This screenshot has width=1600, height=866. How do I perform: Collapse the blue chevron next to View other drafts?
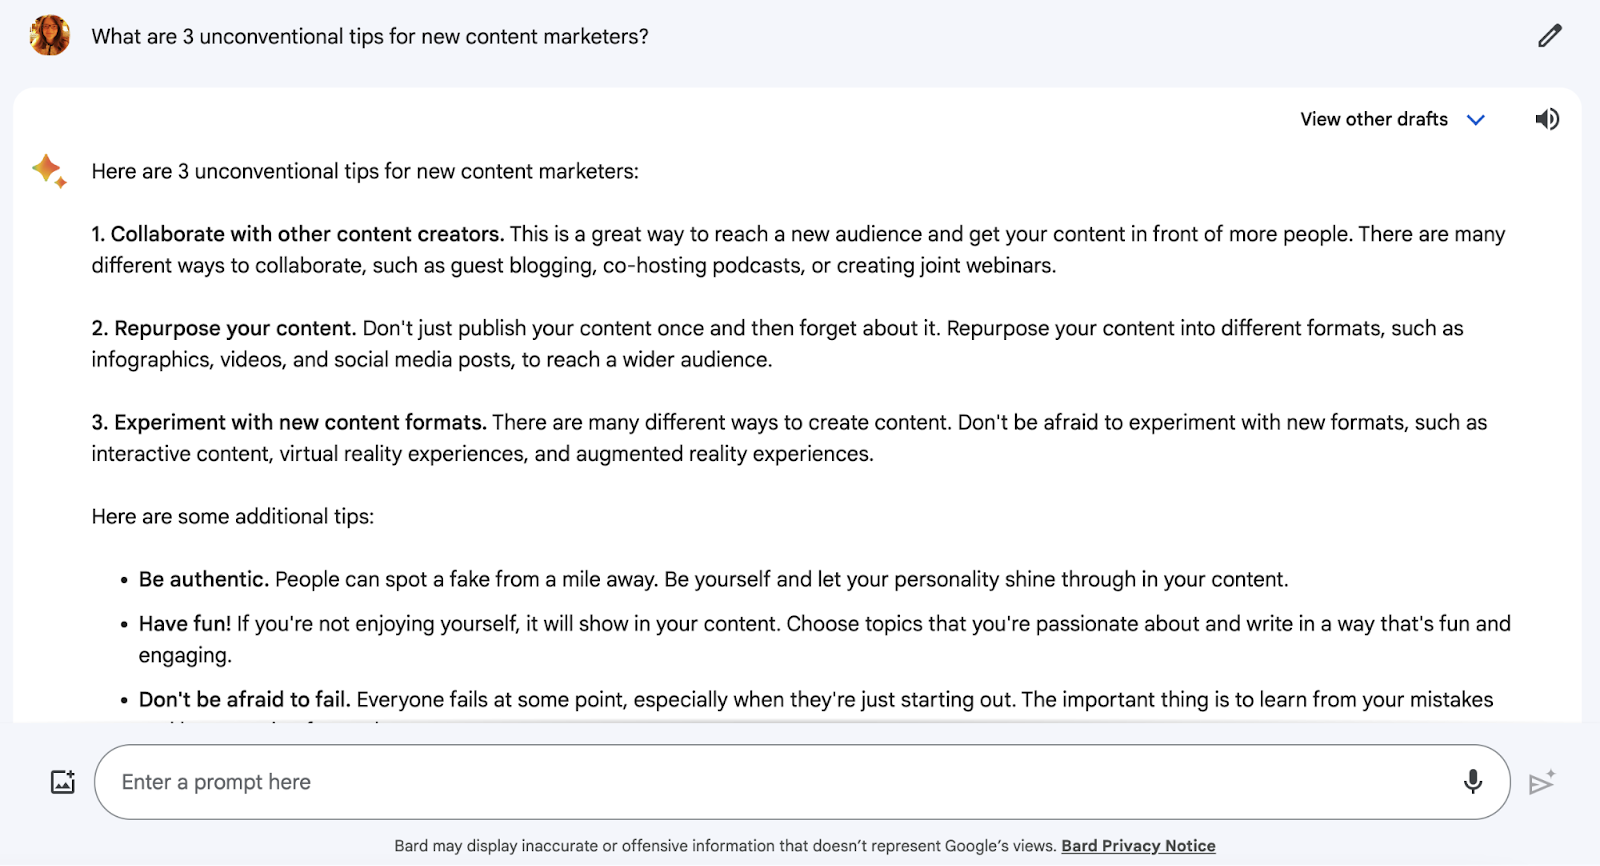click(1476, 119)
